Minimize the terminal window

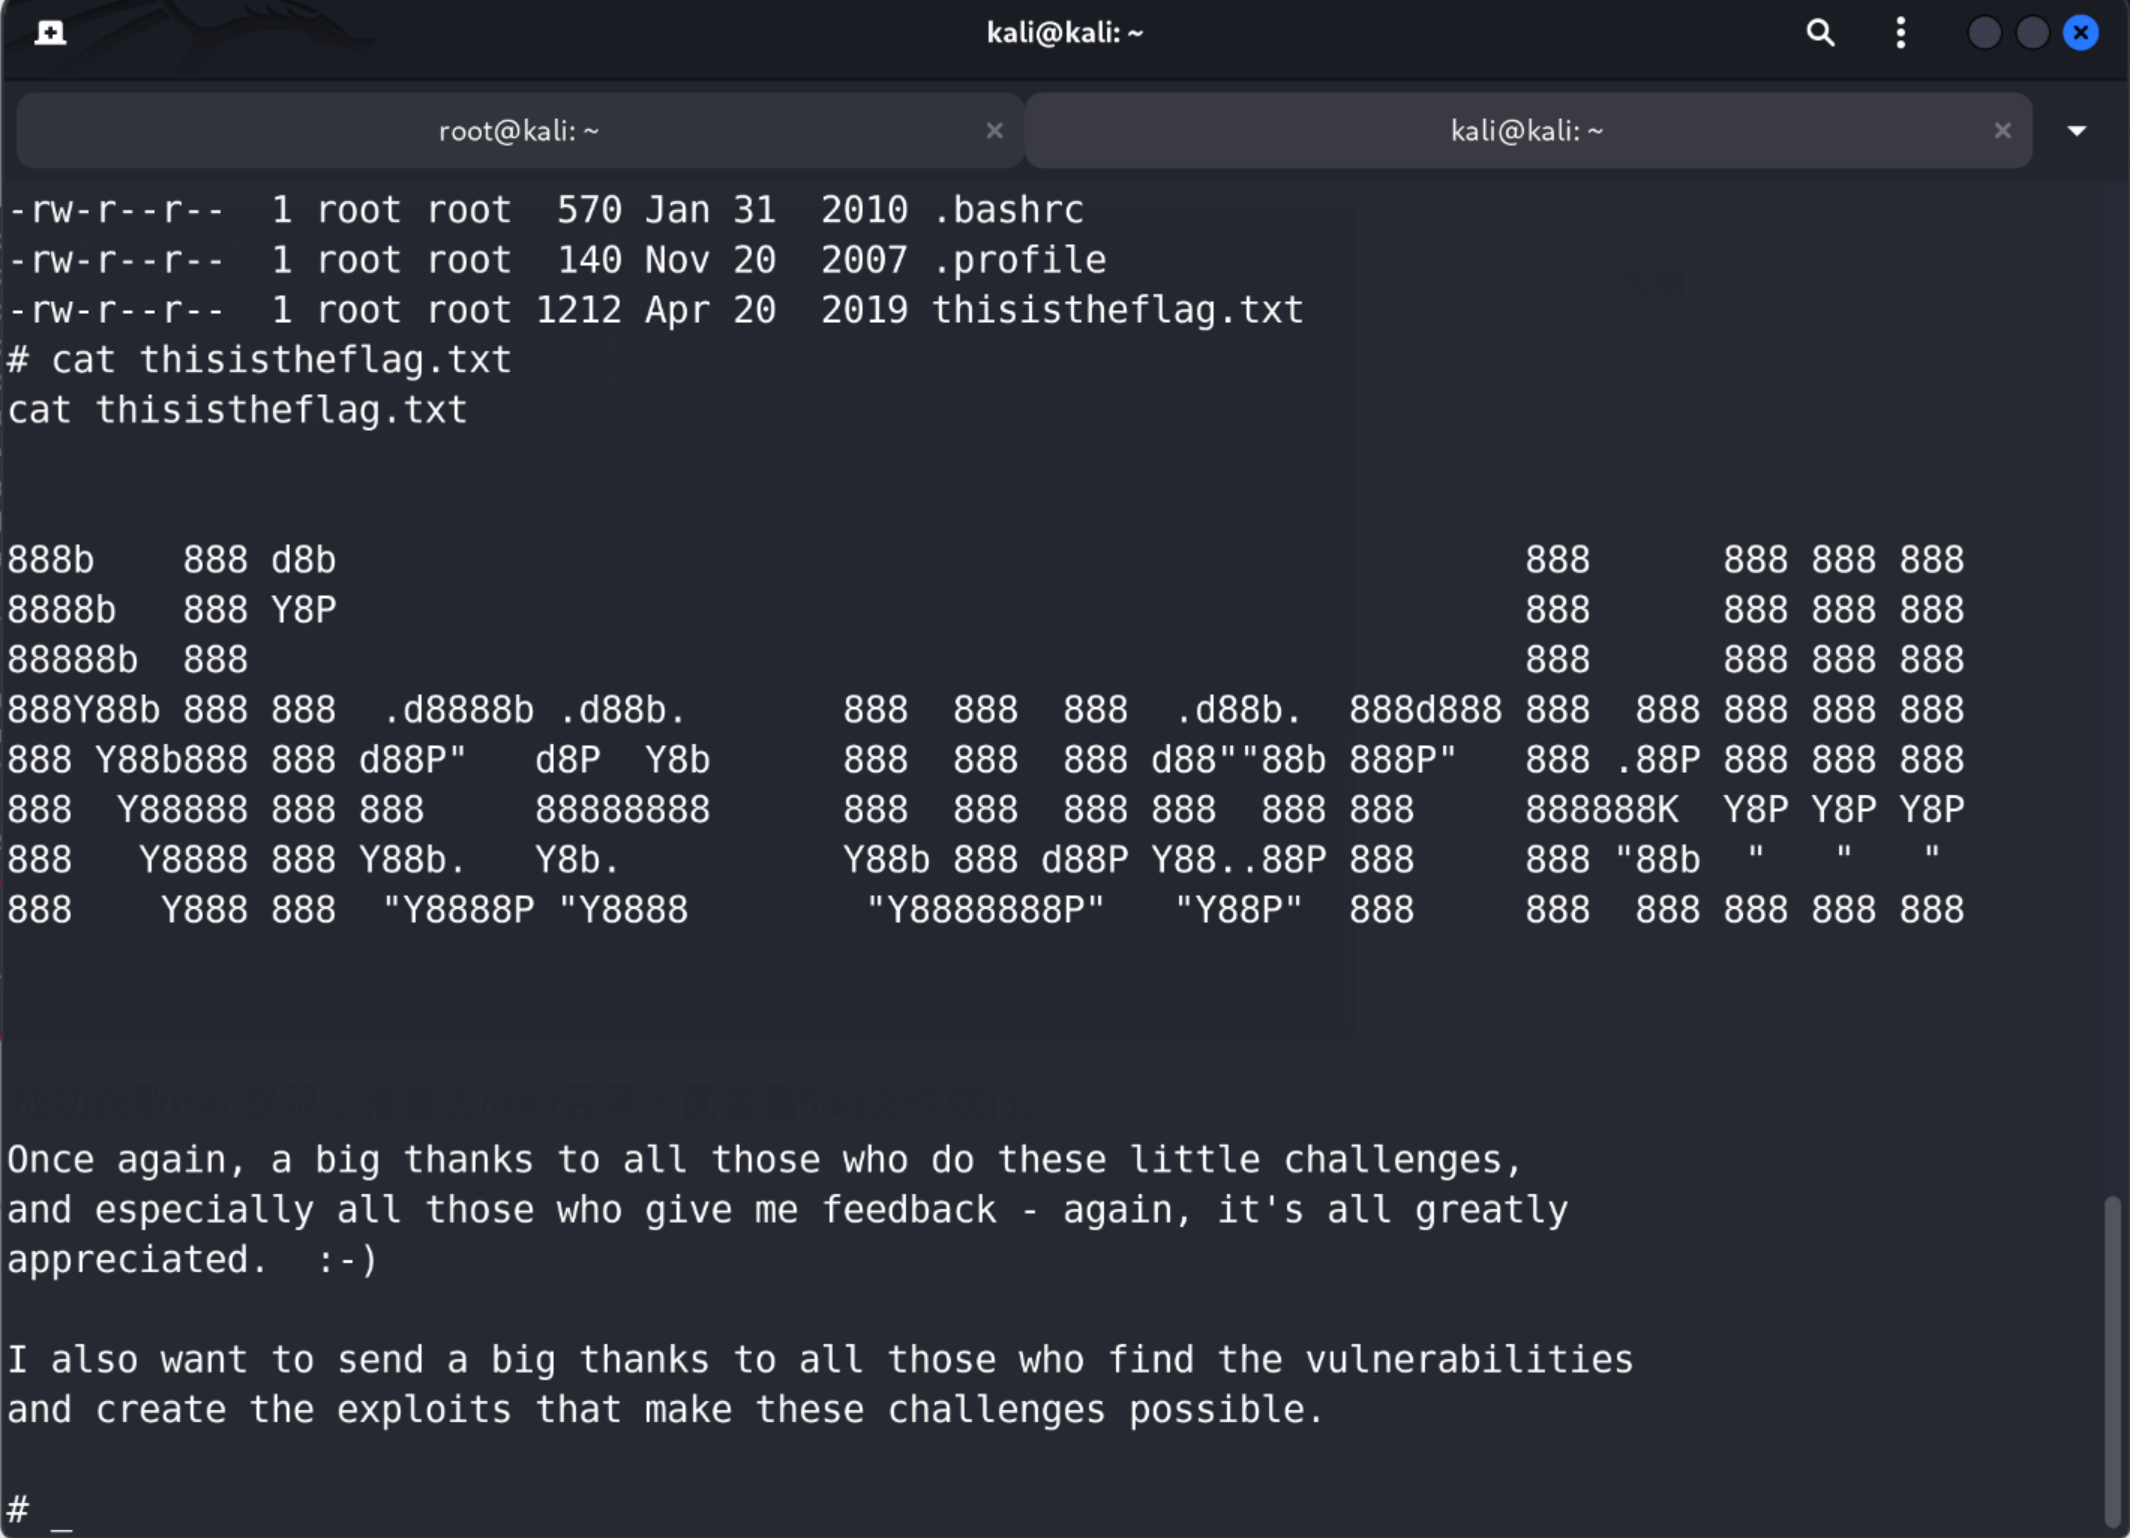(x=1984, y=33)
